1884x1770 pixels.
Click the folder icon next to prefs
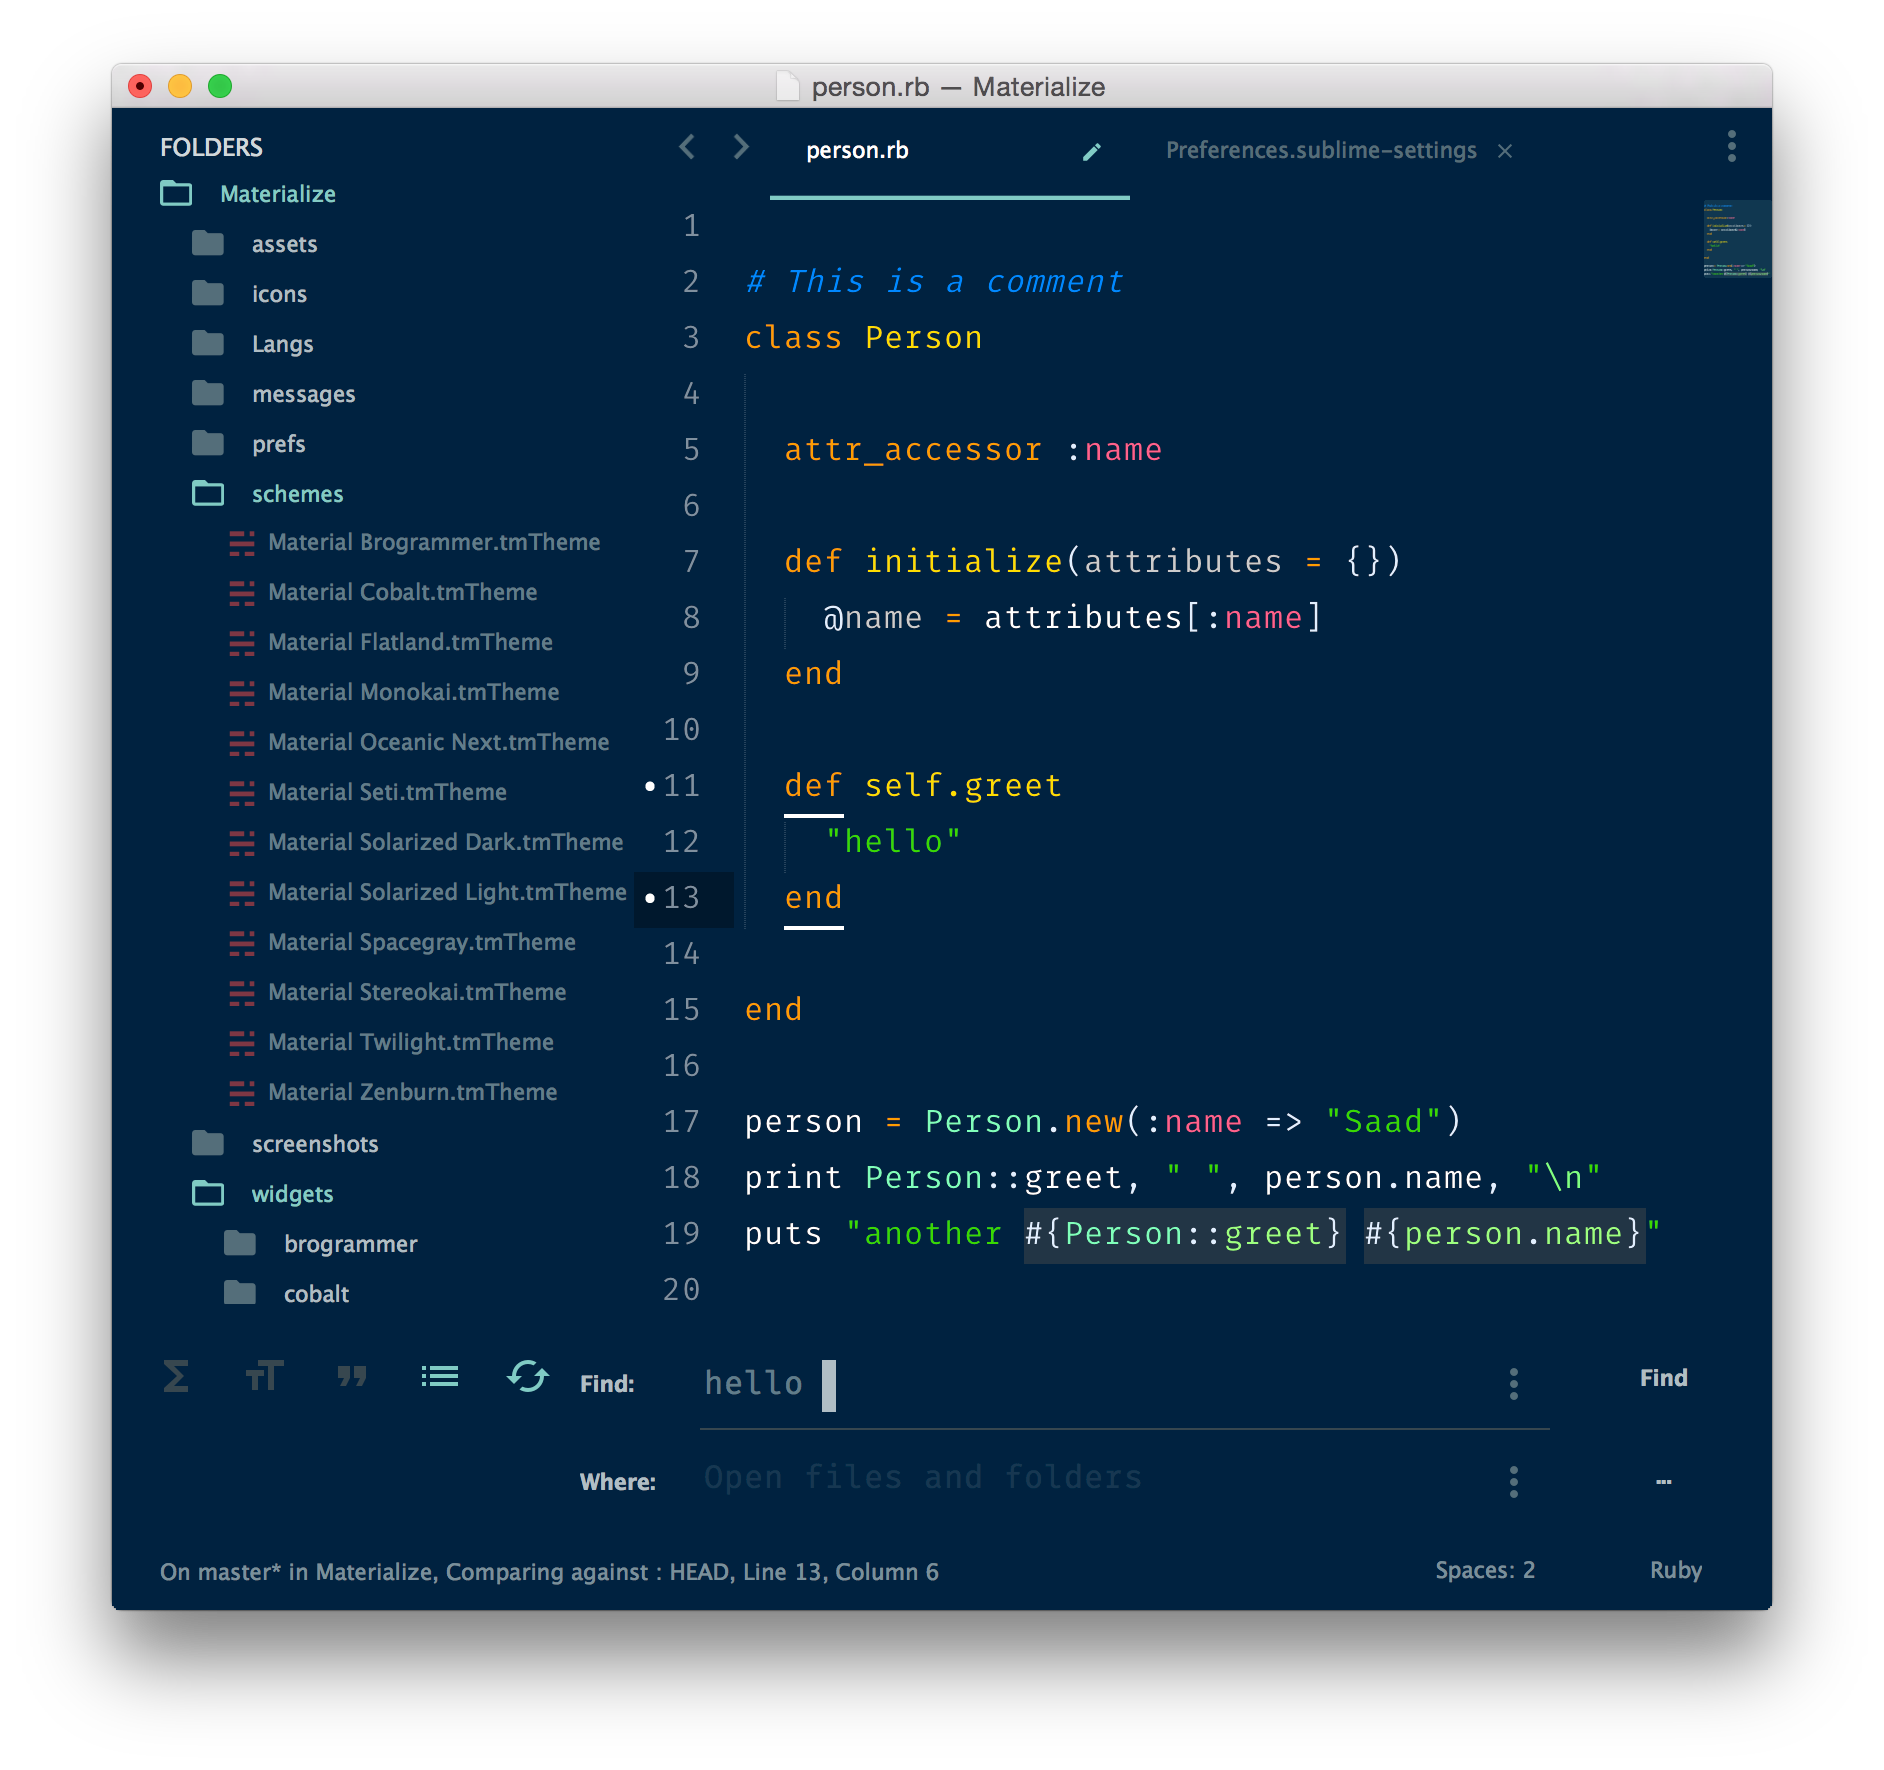pyautogui.click(x=208, y=442)
